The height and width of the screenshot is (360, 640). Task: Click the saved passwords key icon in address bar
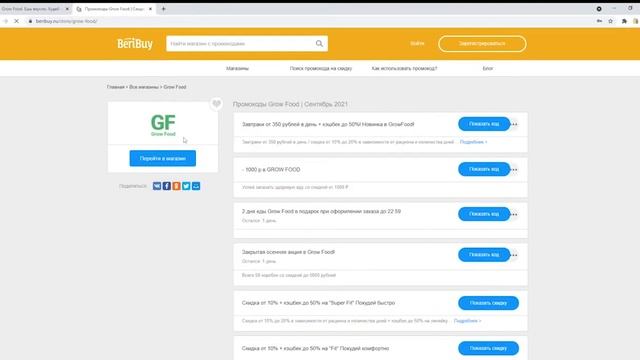point(599,21)
